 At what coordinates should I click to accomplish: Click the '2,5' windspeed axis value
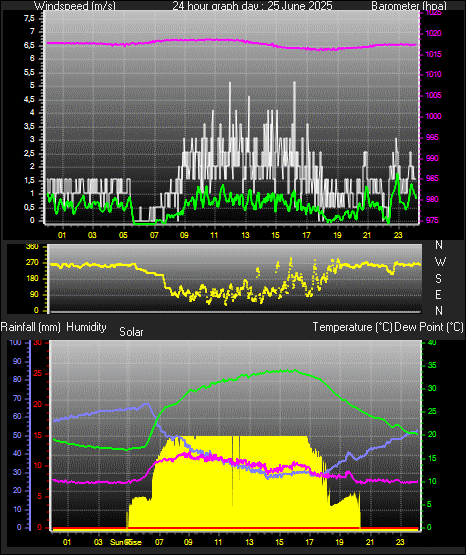[29, 154]
